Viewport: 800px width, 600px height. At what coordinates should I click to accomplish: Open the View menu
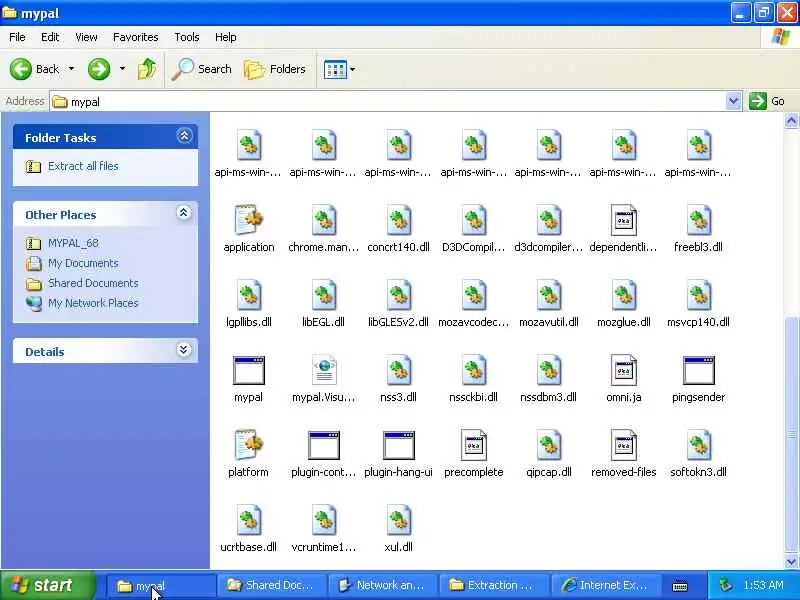point(86,37)
